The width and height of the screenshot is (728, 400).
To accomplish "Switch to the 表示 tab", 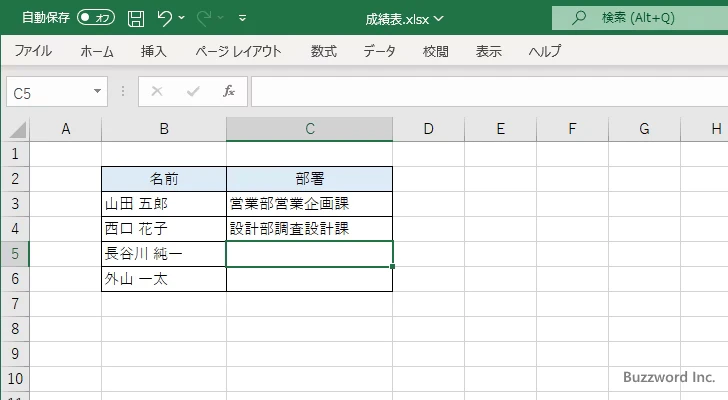I will 488,51.
